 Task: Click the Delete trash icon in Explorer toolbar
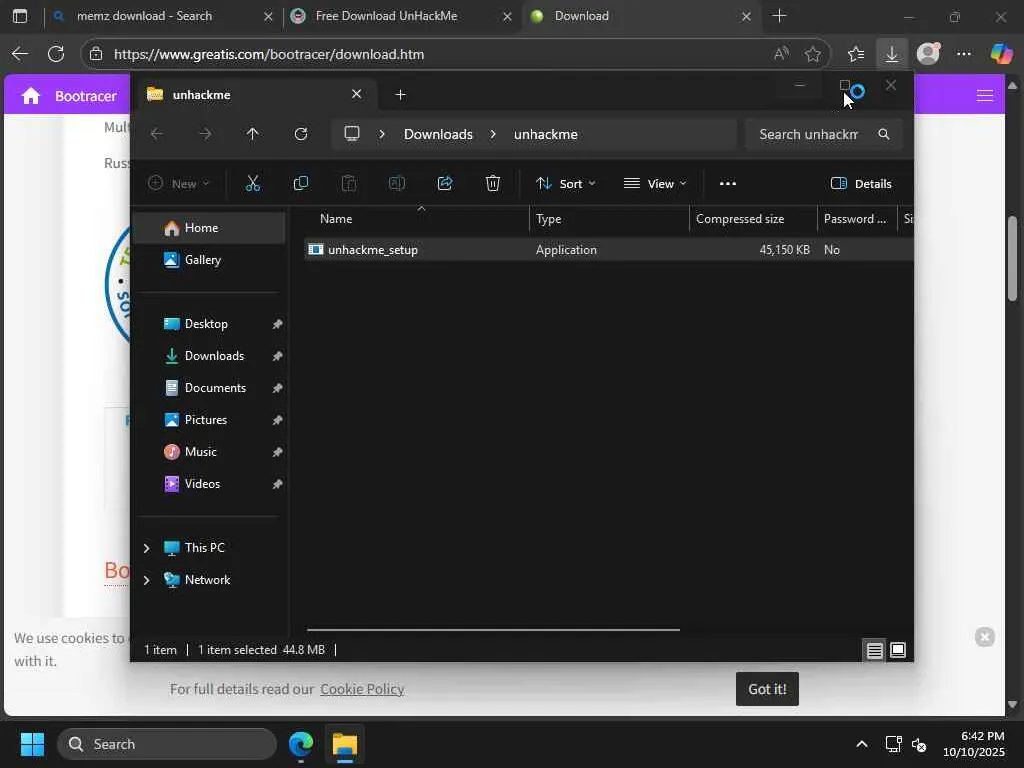[x=493, y=184]
